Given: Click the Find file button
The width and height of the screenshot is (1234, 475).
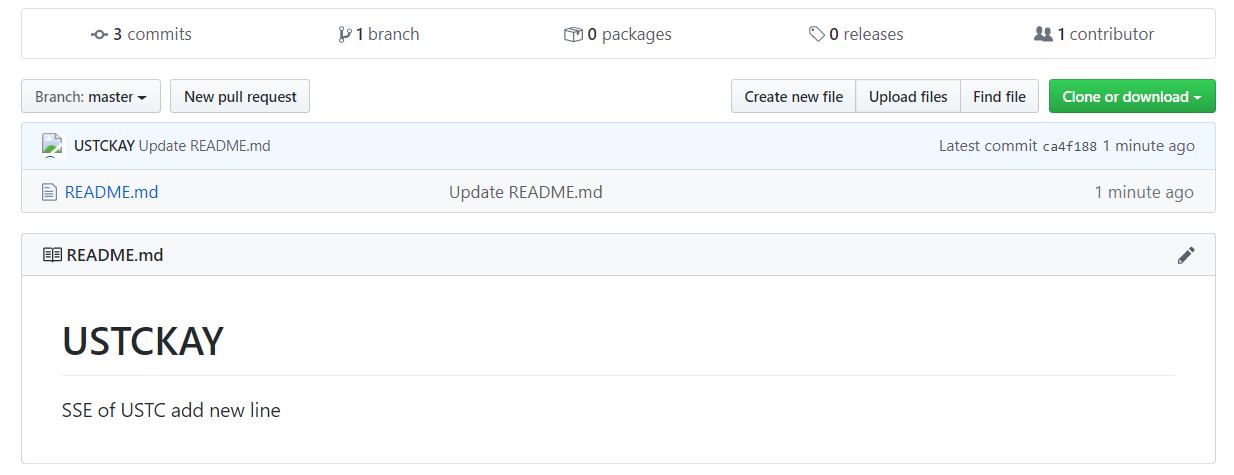Looking at the screenshot, I should coord(999,97).
